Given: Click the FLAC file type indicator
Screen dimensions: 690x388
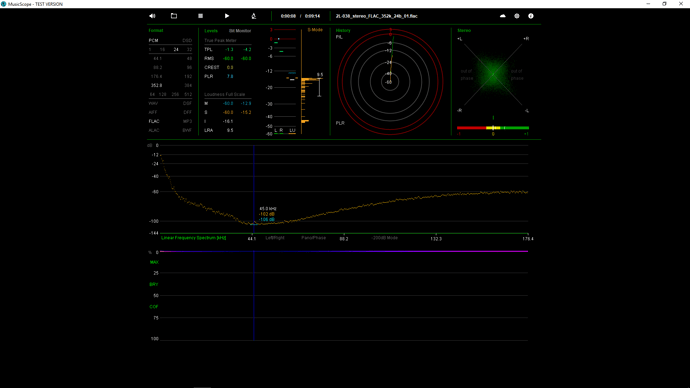Looking at the screenshot, I should pyautogui.click(x=154, y=121).
